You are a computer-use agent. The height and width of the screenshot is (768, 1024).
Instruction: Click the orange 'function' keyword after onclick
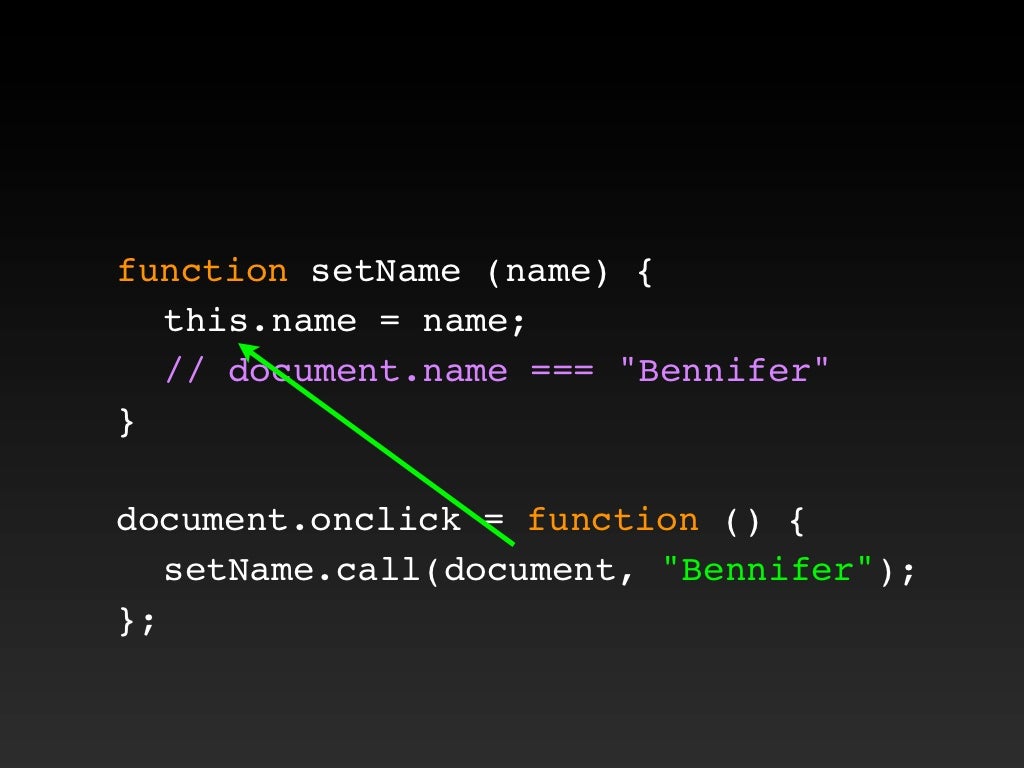click(613, 520)
